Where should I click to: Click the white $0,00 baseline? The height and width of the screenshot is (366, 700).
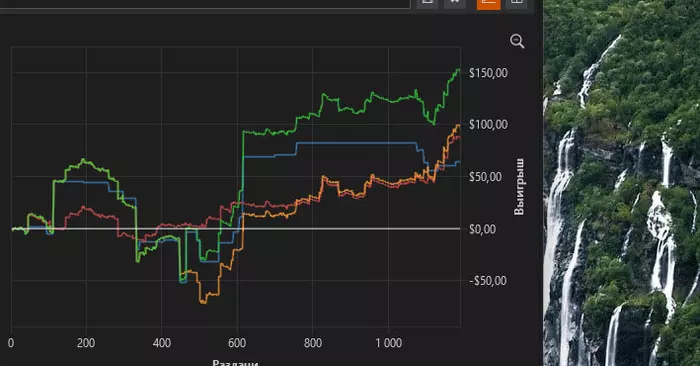tap(235, 229)
